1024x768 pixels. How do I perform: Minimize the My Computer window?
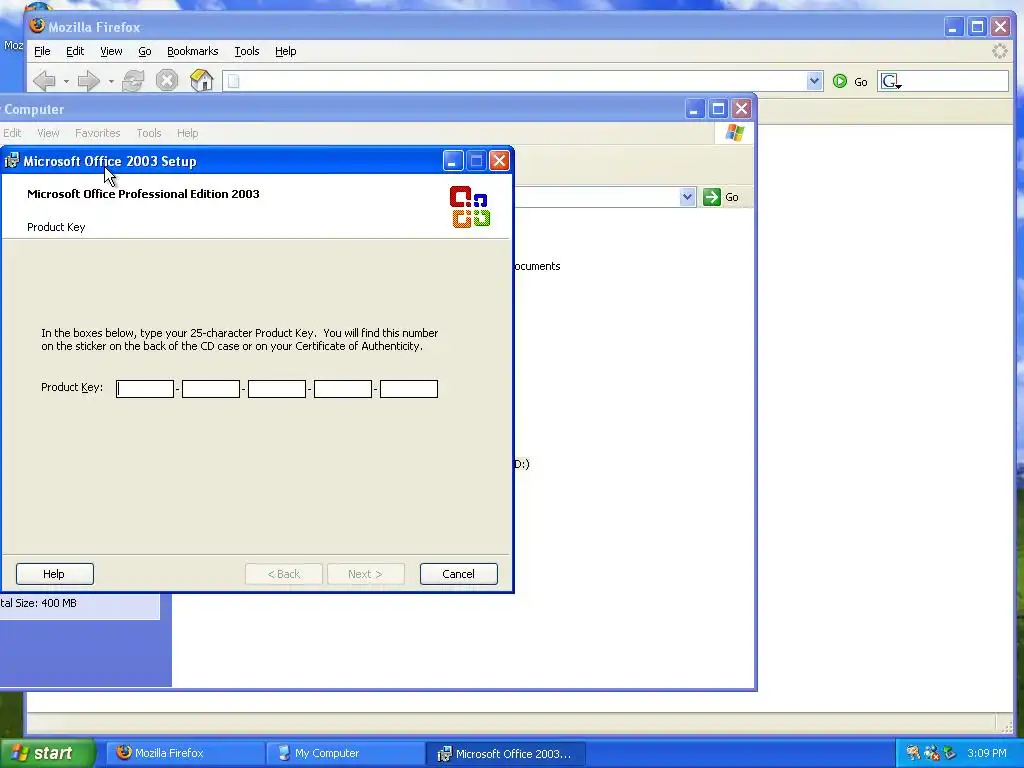(694, 108)
